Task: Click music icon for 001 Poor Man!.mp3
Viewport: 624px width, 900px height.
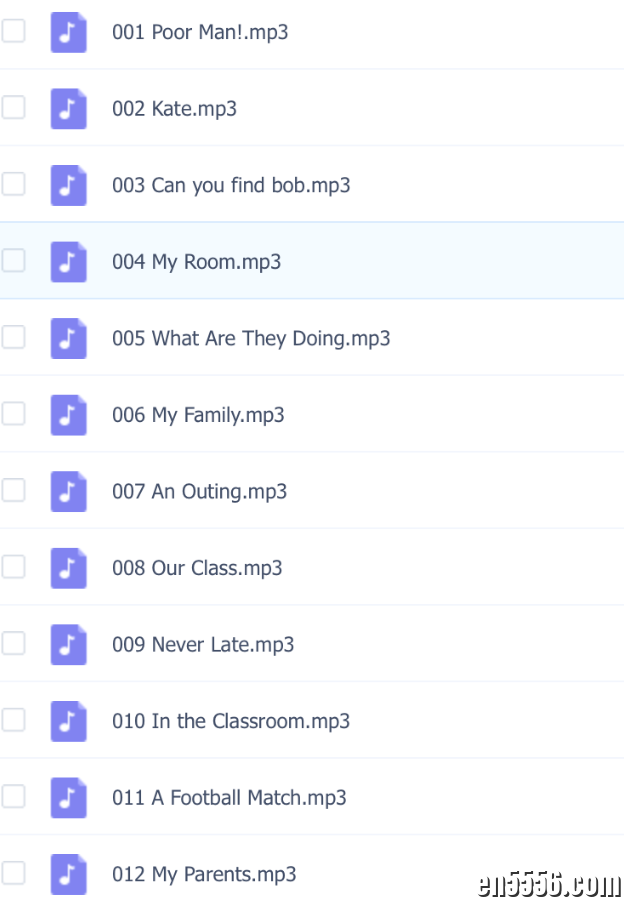Action: coord(68,32)
